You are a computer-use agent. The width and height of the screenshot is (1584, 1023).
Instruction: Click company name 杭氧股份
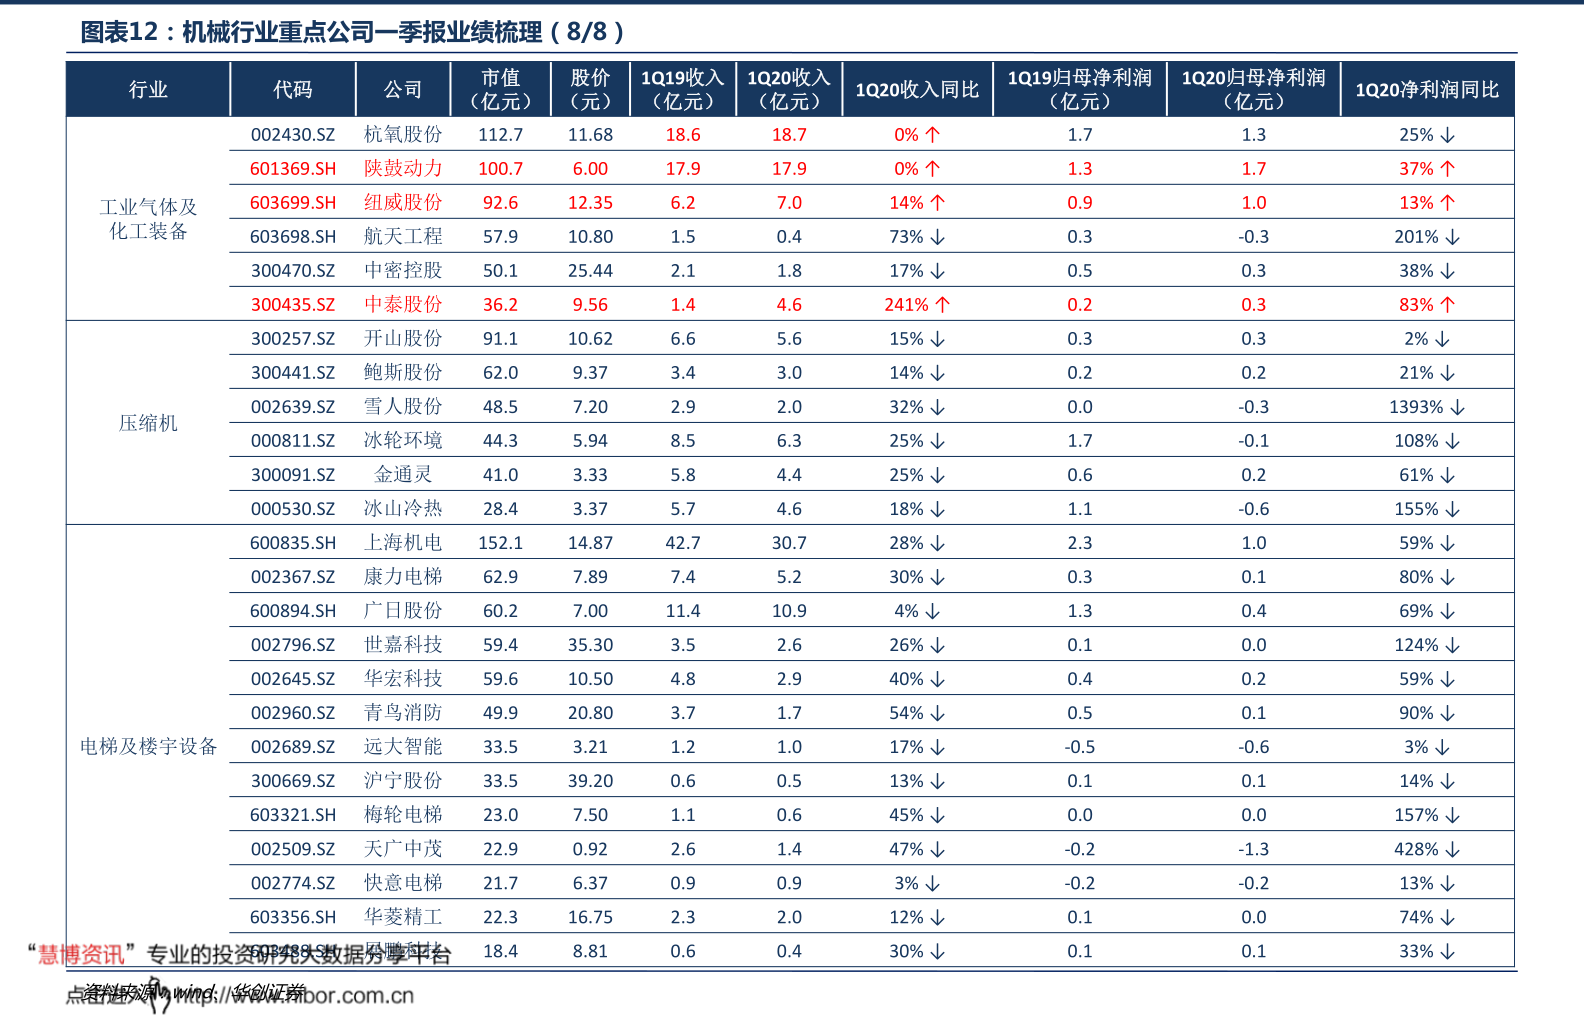coord(403,135)
